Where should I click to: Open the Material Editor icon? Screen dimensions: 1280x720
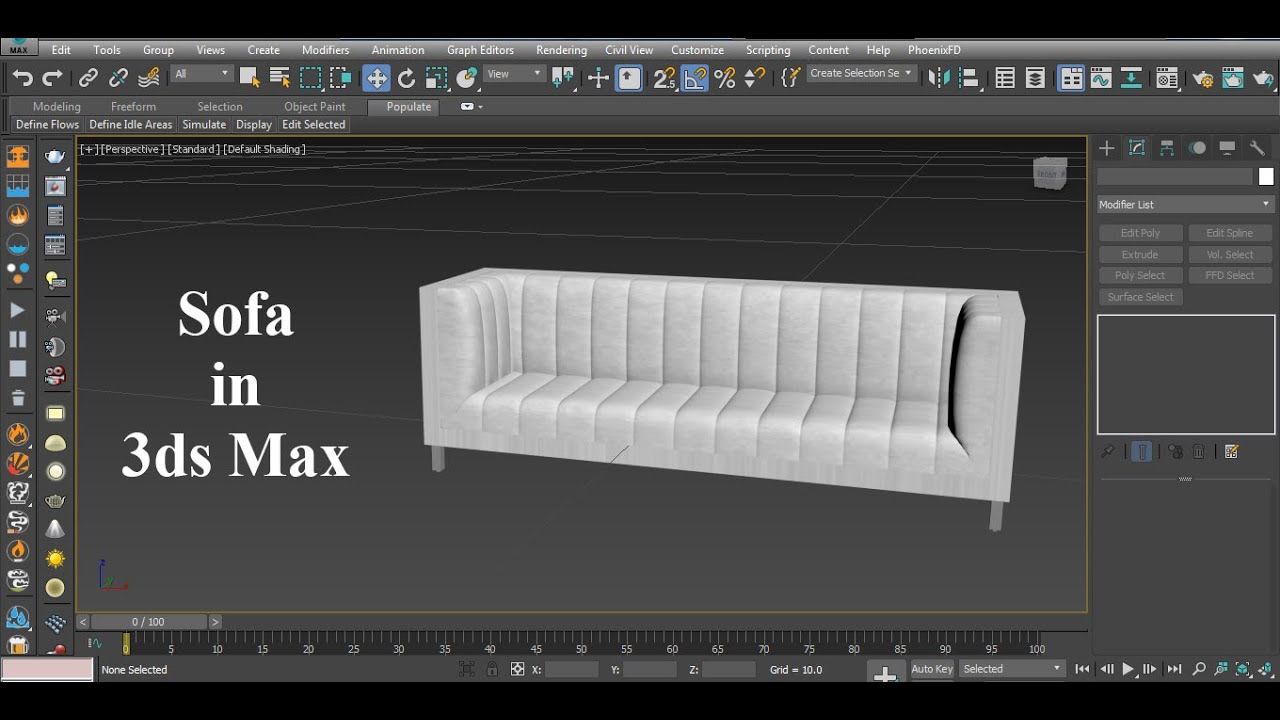click(x=1167, y=78)
